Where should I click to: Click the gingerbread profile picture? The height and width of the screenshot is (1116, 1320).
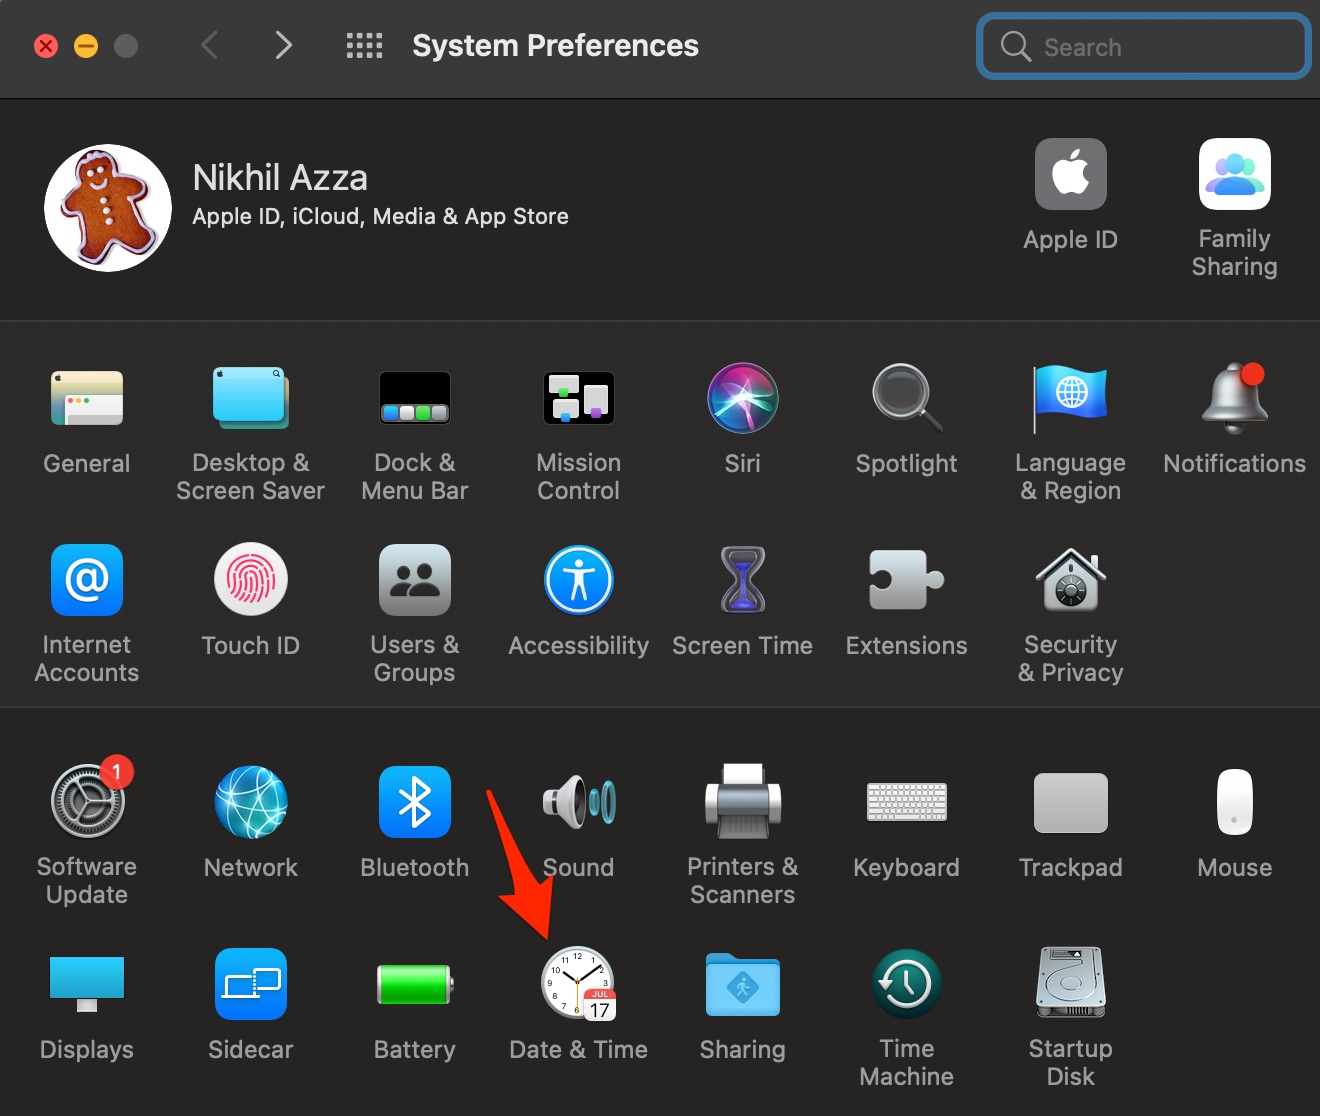(x=108, y=208)
